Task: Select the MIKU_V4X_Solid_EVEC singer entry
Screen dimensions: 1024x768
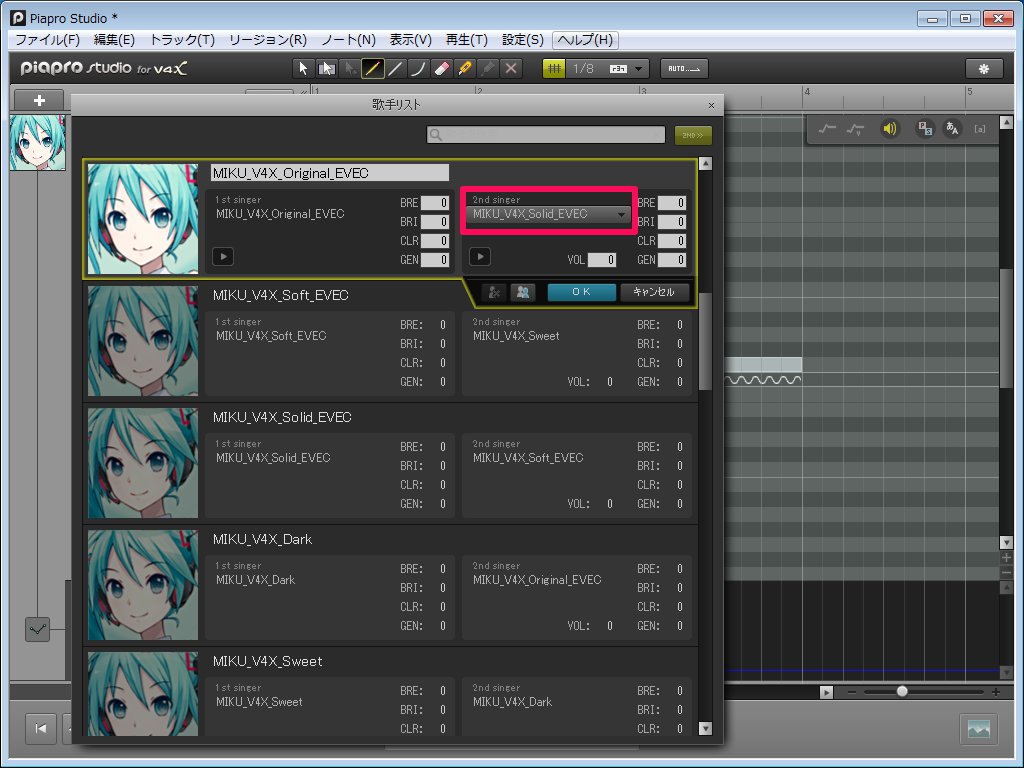Action: pos(391,464)
